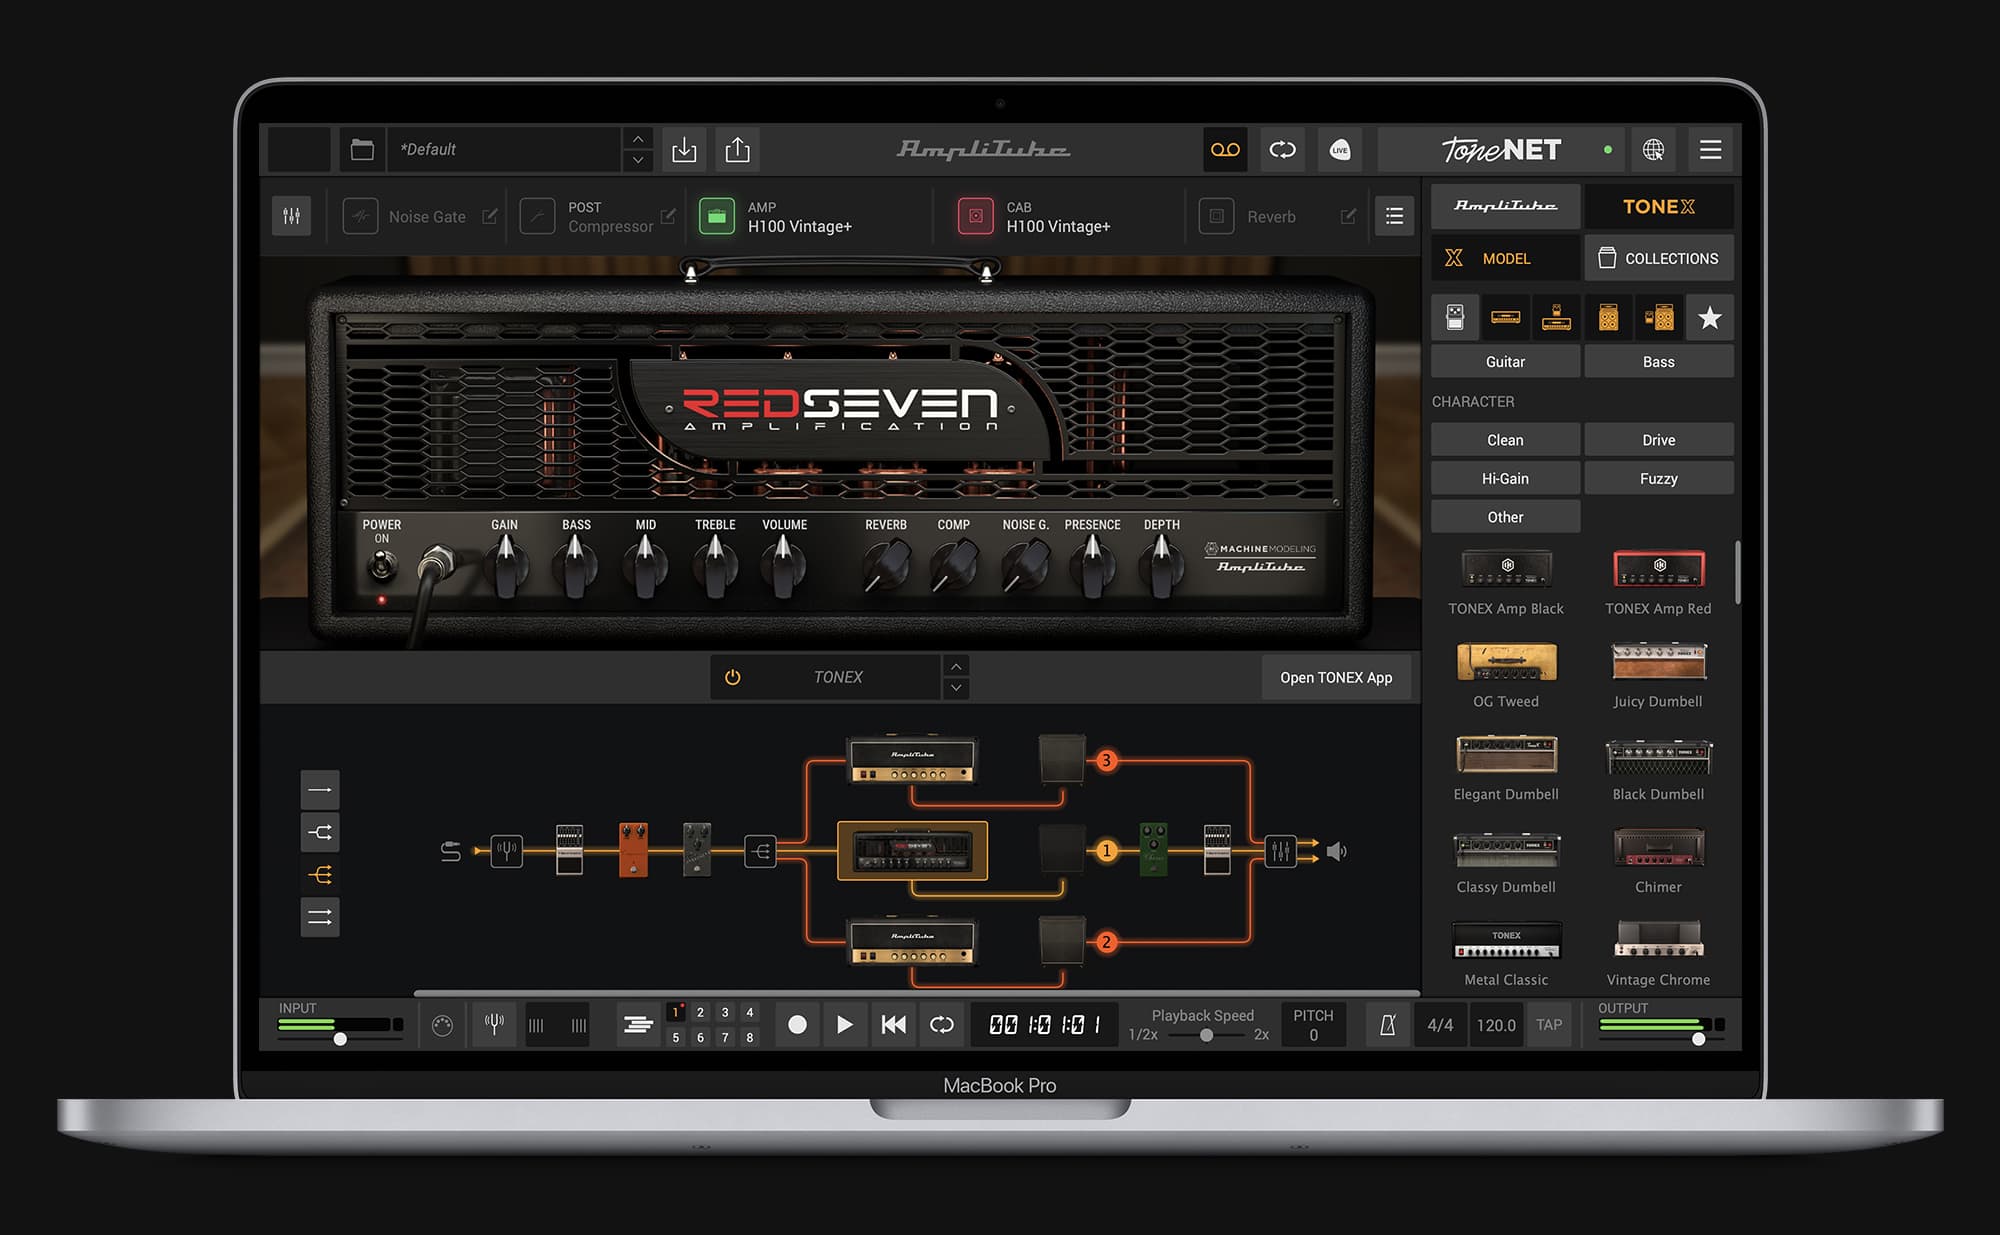The width and height of the screenshot is (2000, 1235).
Task: Switch to the COLLECTIONS tab
Action: [x=1659, y=257]
